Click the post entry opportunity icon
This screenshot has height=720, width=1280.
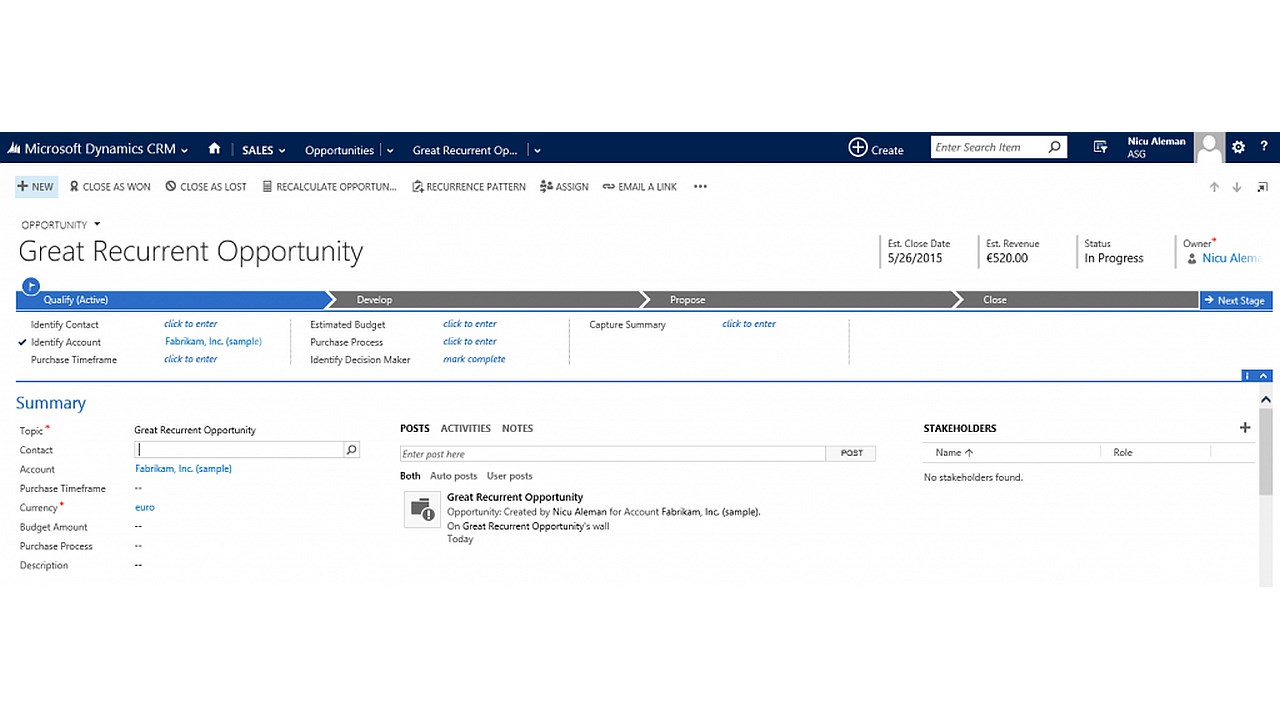tap(421, 509)
